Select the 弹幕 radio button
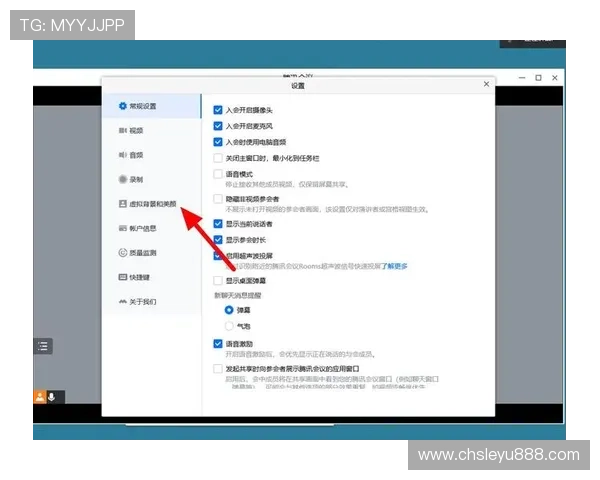The height and width of the screenshot is (480, 600). (x=229, y=310)
